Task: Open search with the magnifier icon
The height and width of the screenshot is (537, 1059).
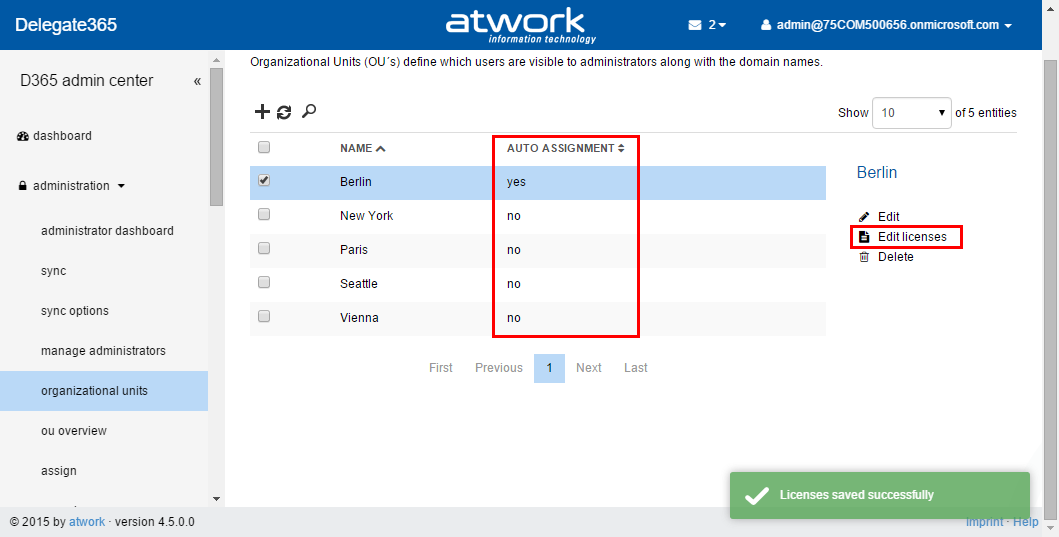Action: click(309, 111)
